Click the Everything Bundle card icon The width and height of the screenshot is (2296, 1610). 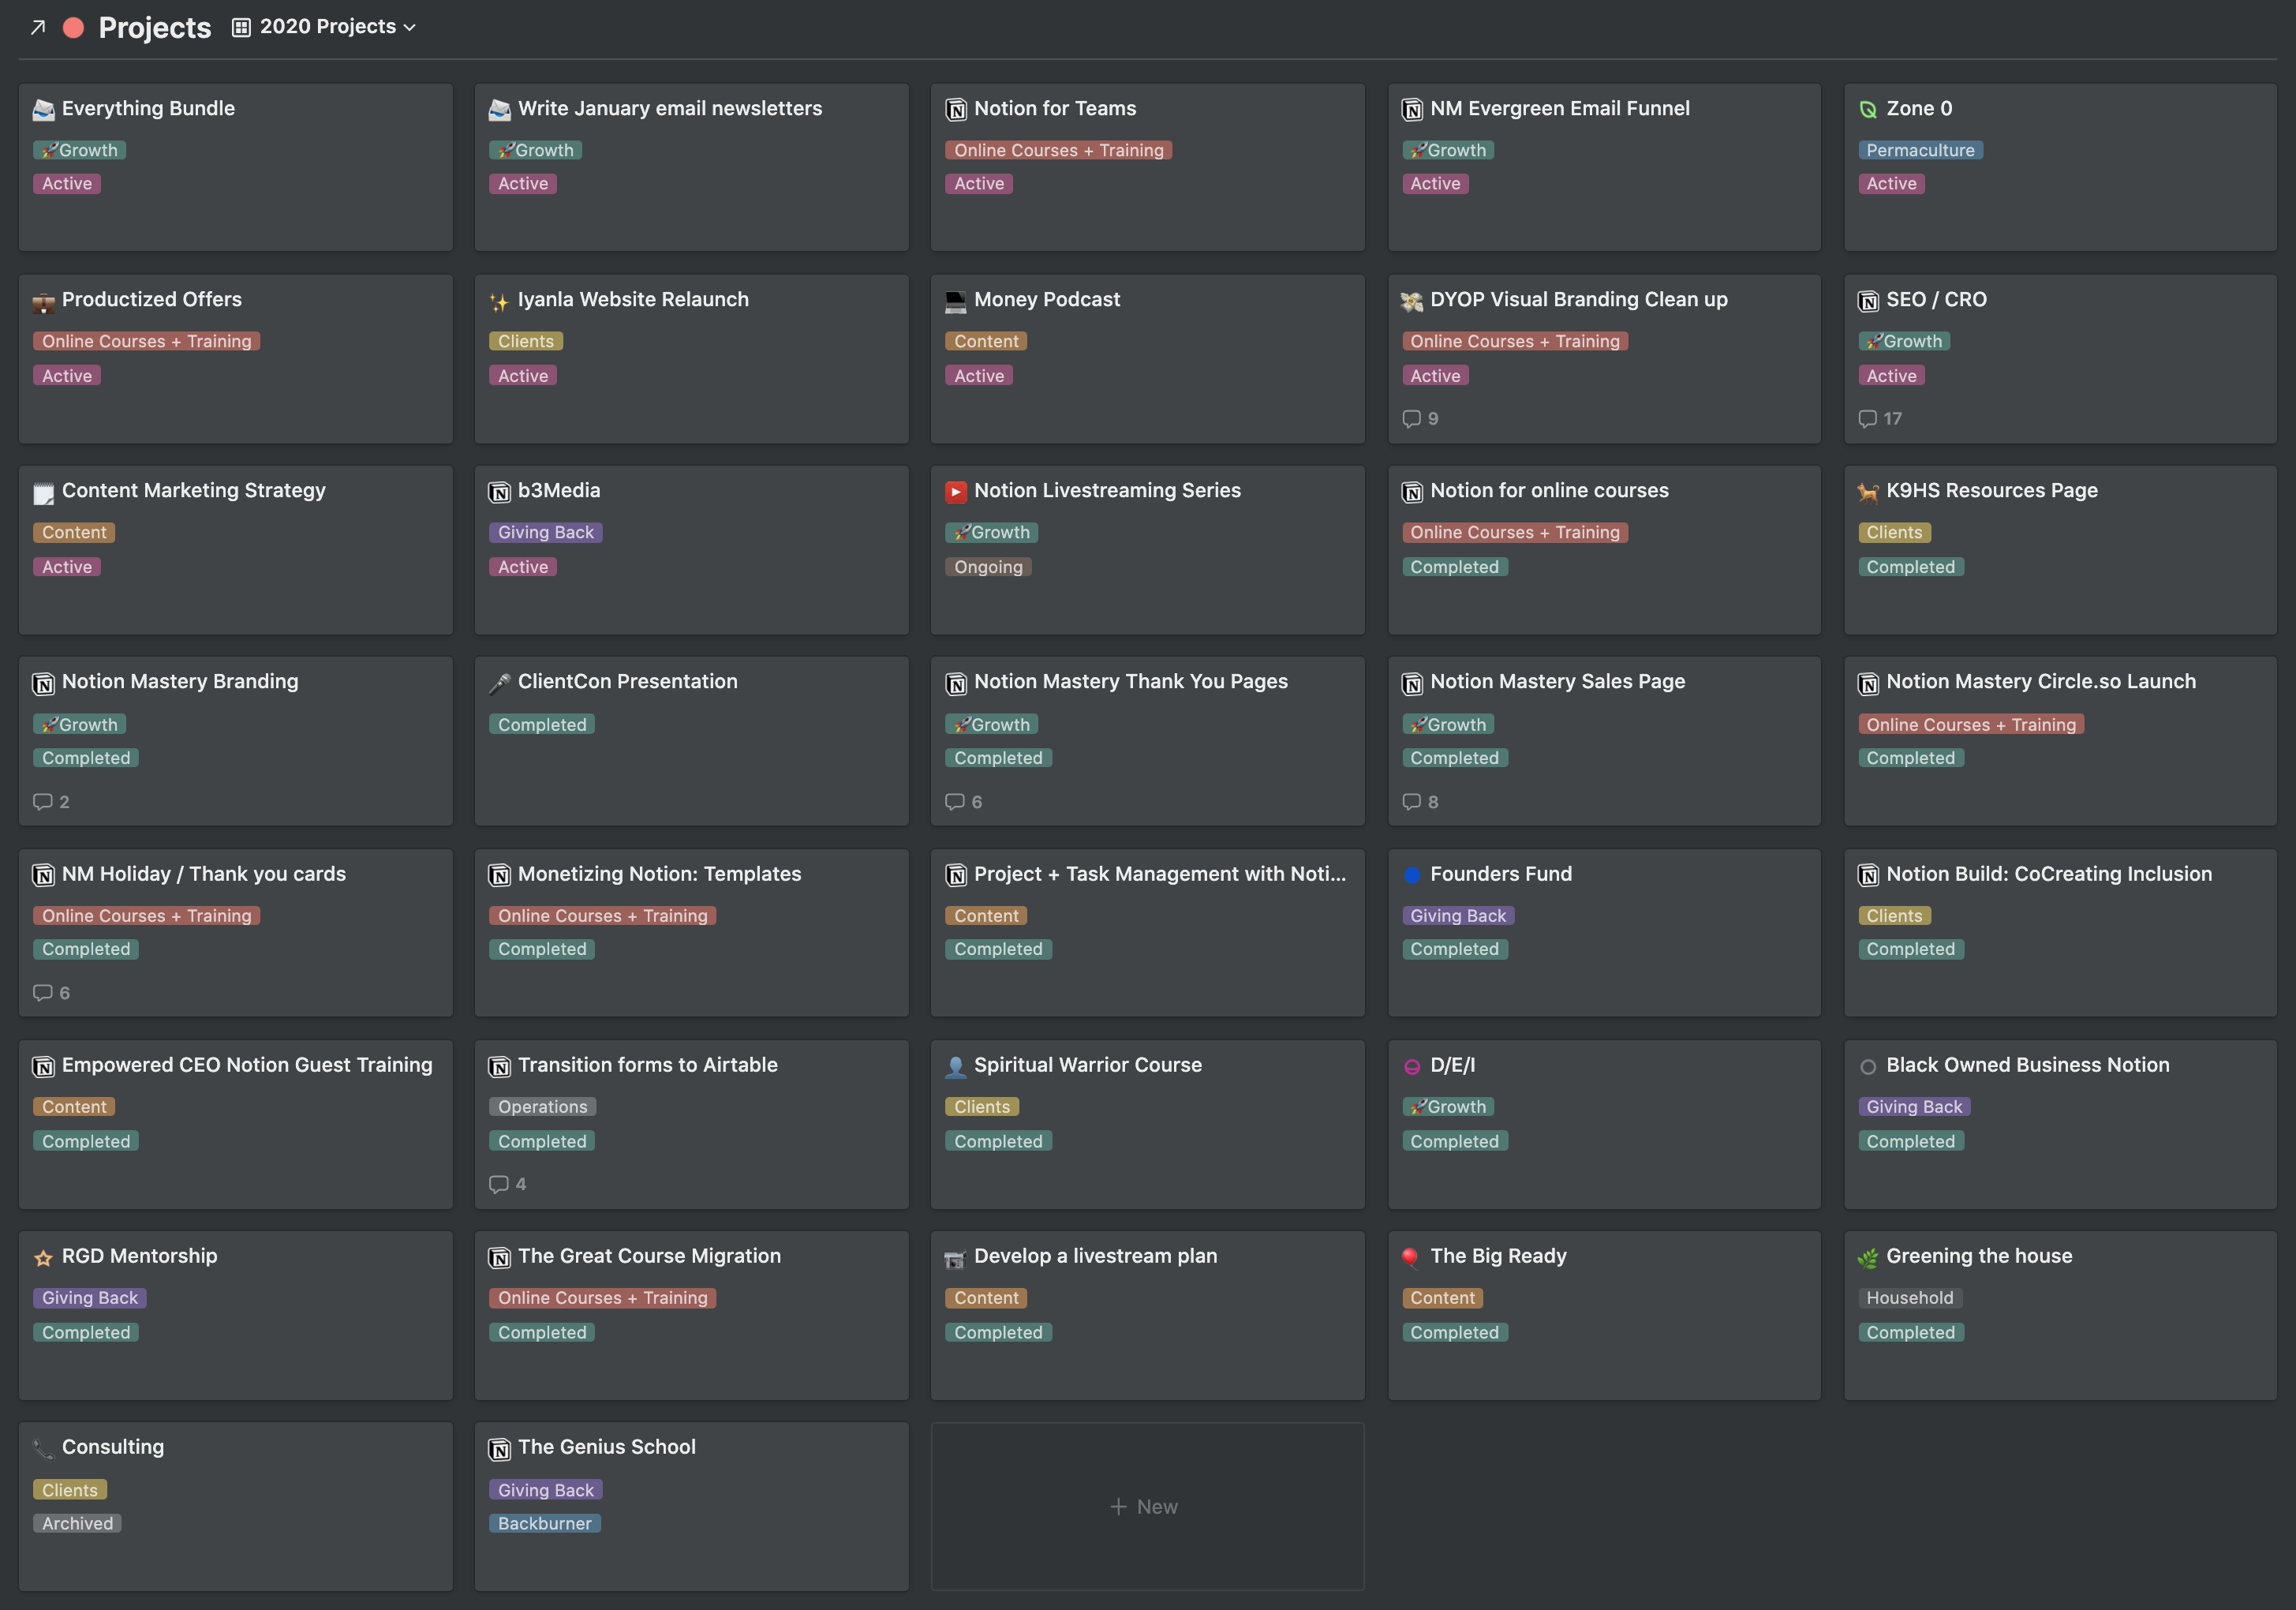pos(43,109)
